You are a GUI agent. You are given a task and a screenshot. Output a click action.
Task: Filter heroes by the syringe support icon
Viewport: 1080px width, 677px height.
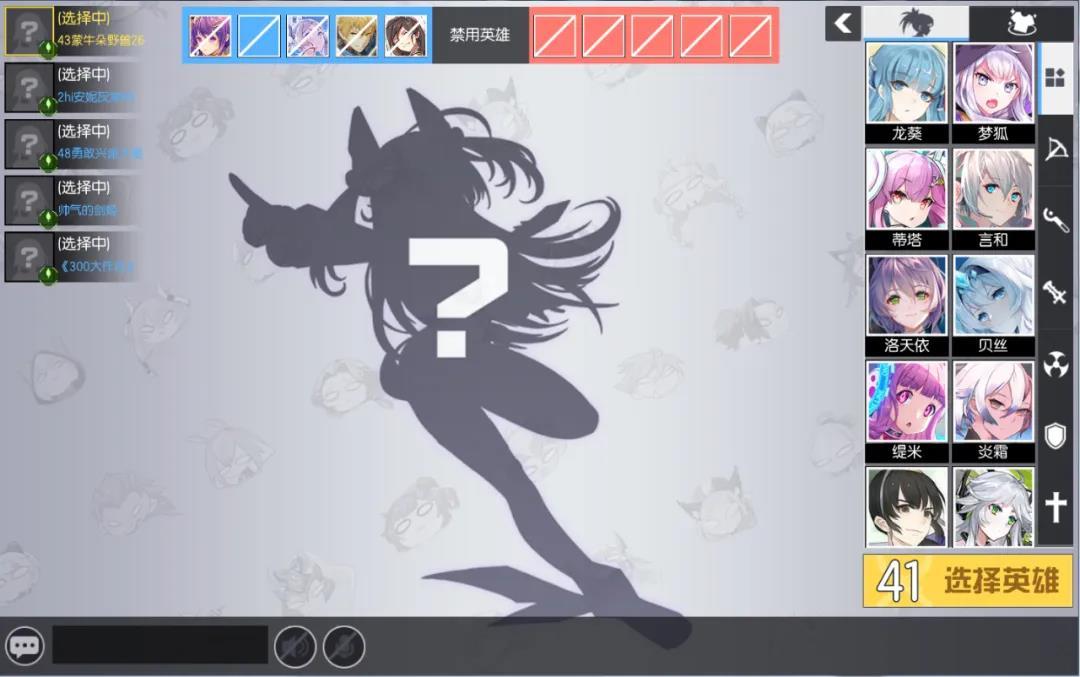1056,292
